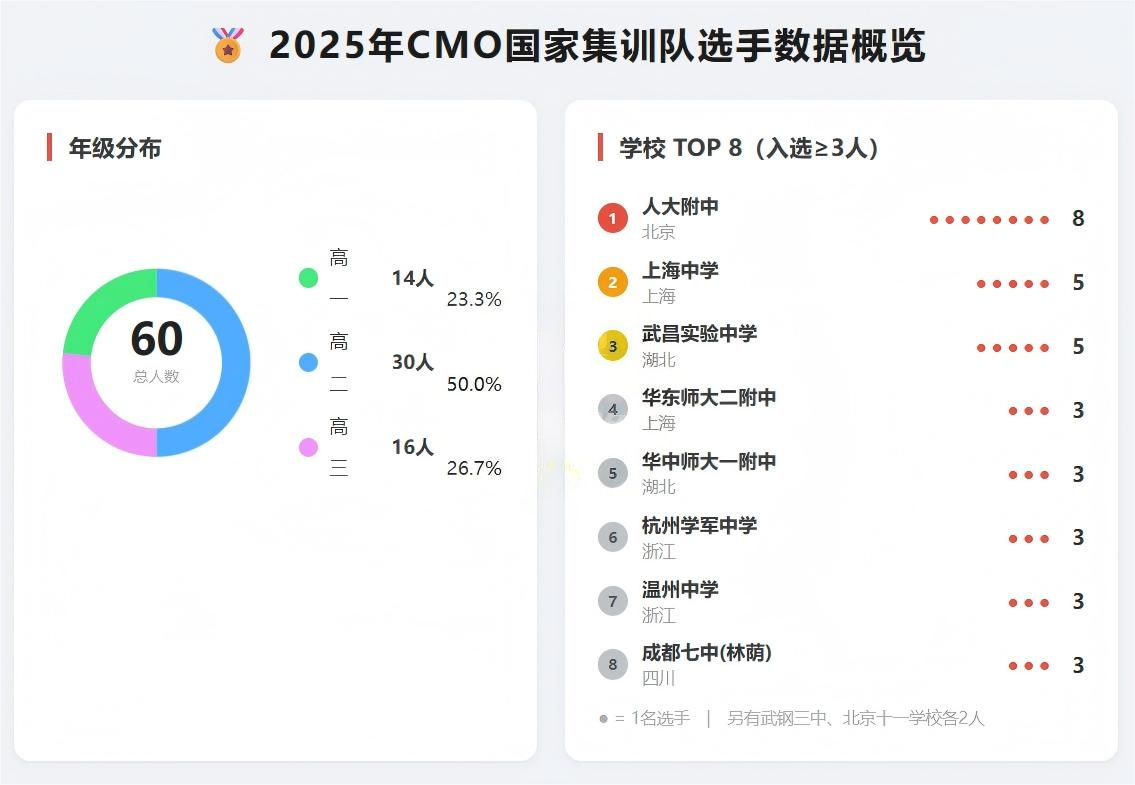1135x785 pixels.
Task: Click the gray rank 4 badge
Action: pyautogui.click(x=613, y=410)
